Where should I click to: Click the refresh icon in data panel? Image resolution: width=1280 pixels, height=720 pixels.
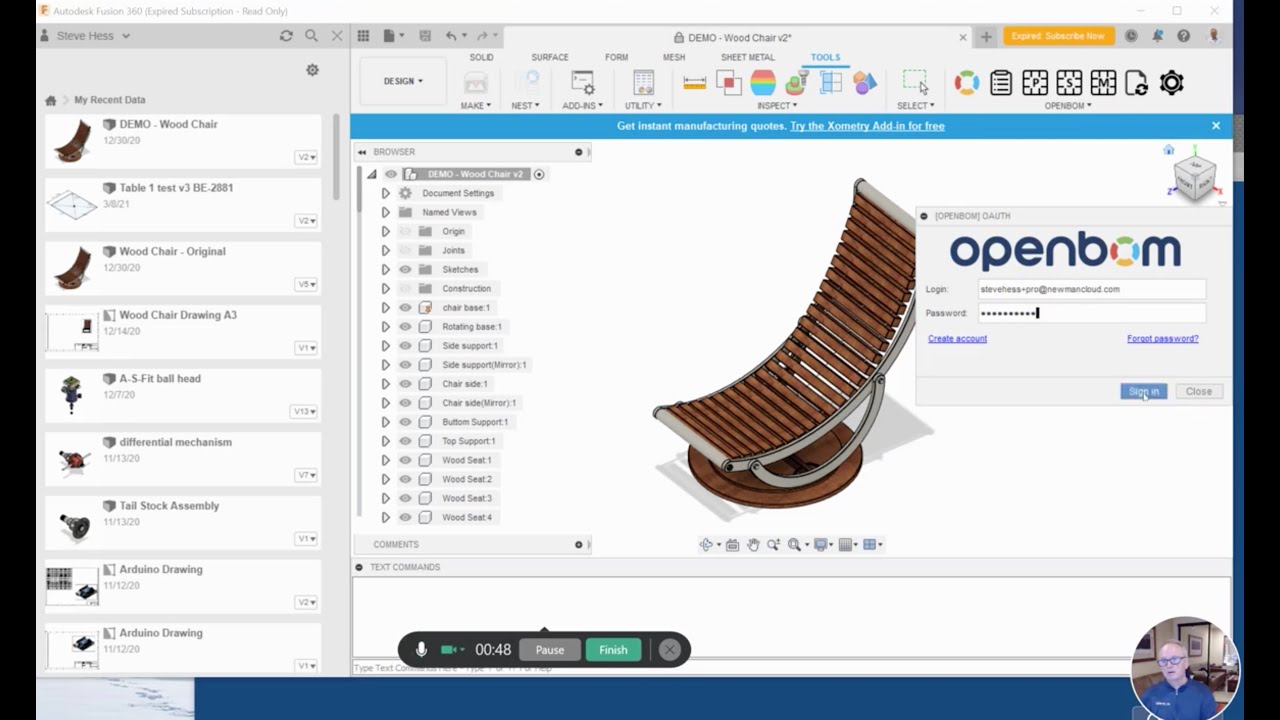pyautogui.click(x=286, y=36)
